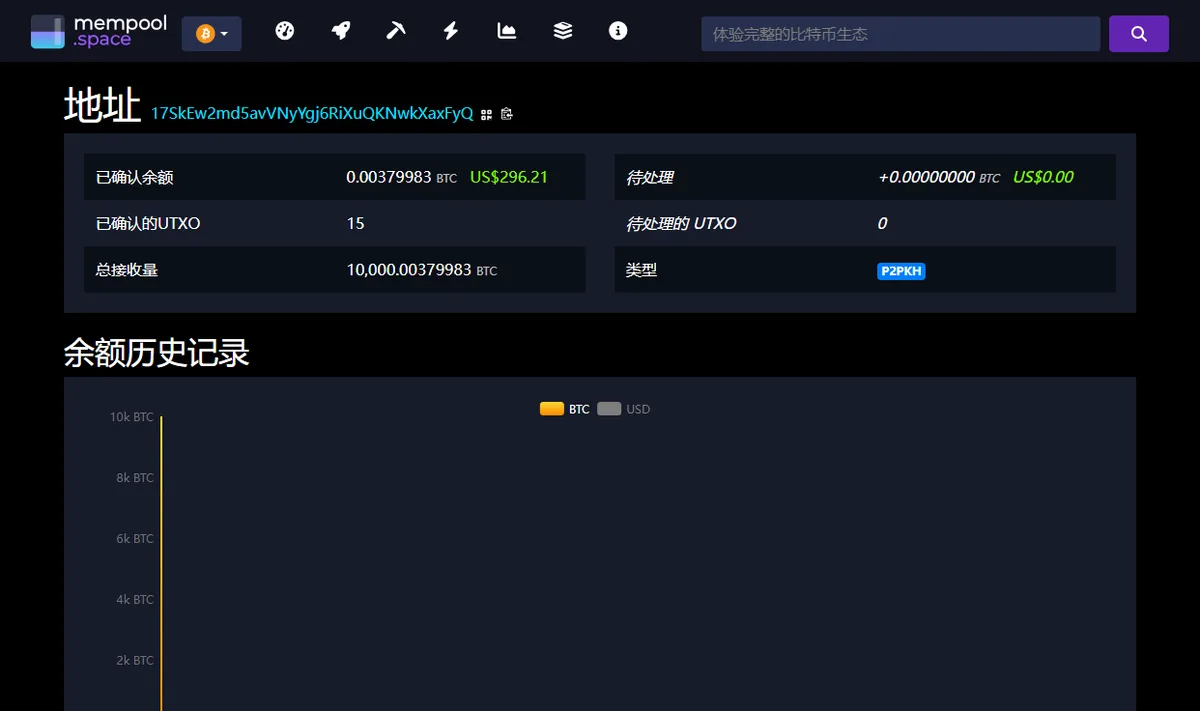
Task: Click the 2k BTC axis label
Action: 135,661
